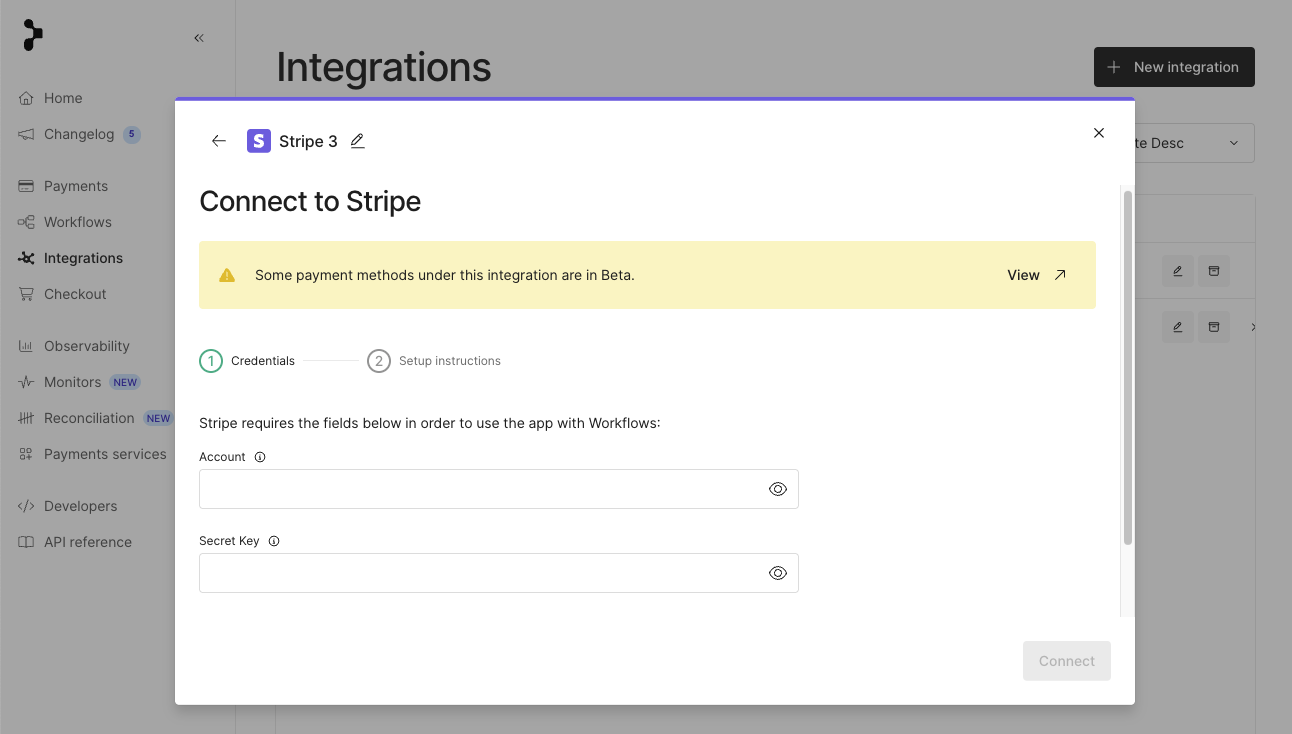Open Checkout in the sidebar
The height and width of the screenshot is (734, 1292).
click(75, 294)
